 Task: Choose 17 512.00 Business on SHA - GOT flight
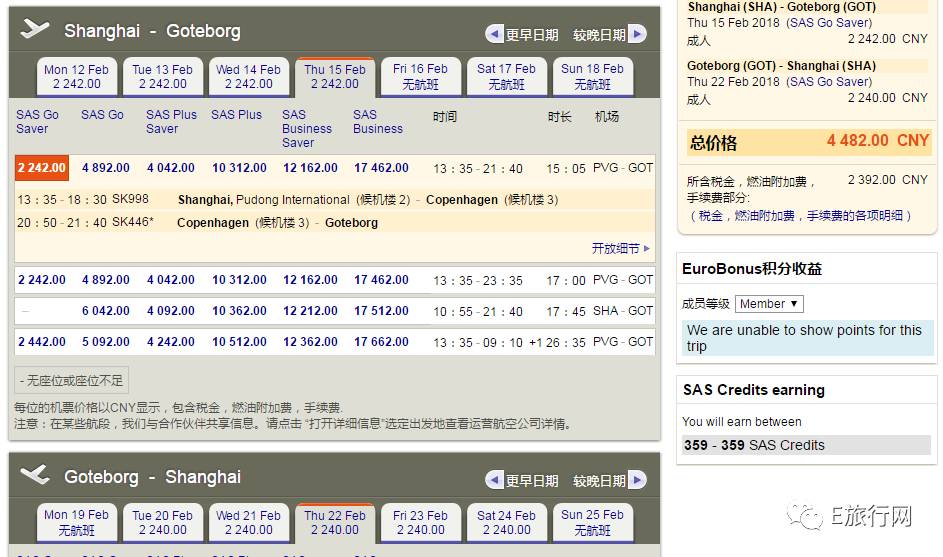(x=381, y=311)
